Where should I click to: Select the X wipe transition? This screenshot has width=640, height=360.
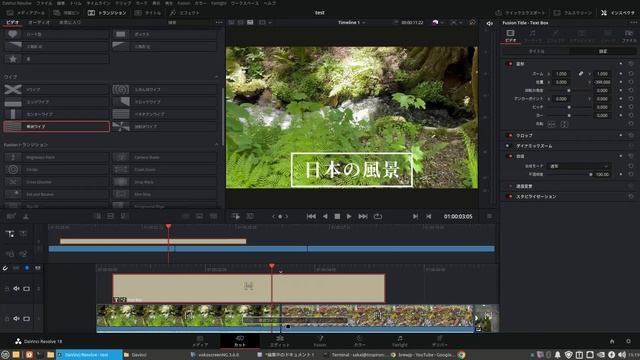[56, 89]
